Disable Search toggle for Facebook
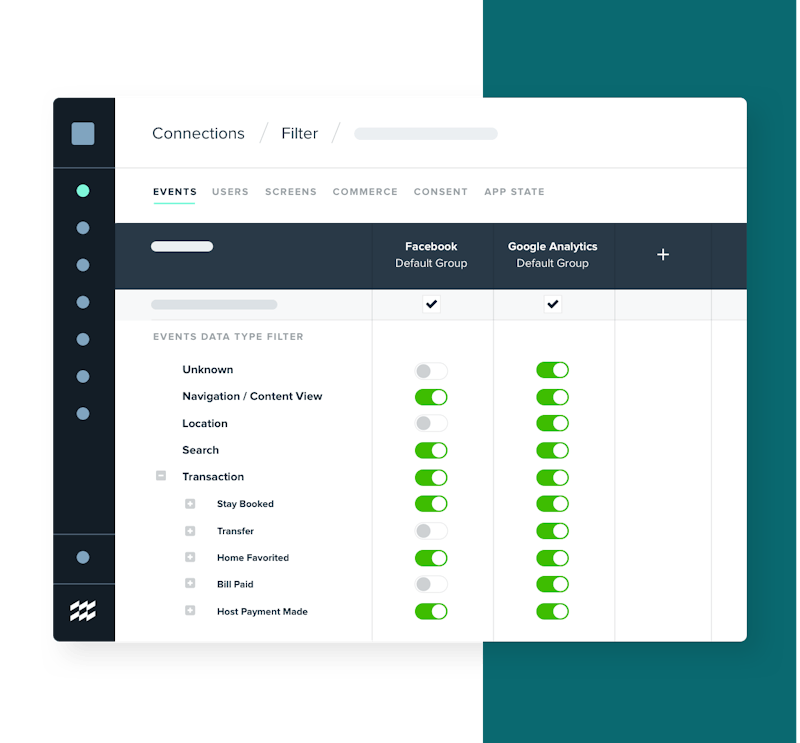800x743 pixels. 431,451
